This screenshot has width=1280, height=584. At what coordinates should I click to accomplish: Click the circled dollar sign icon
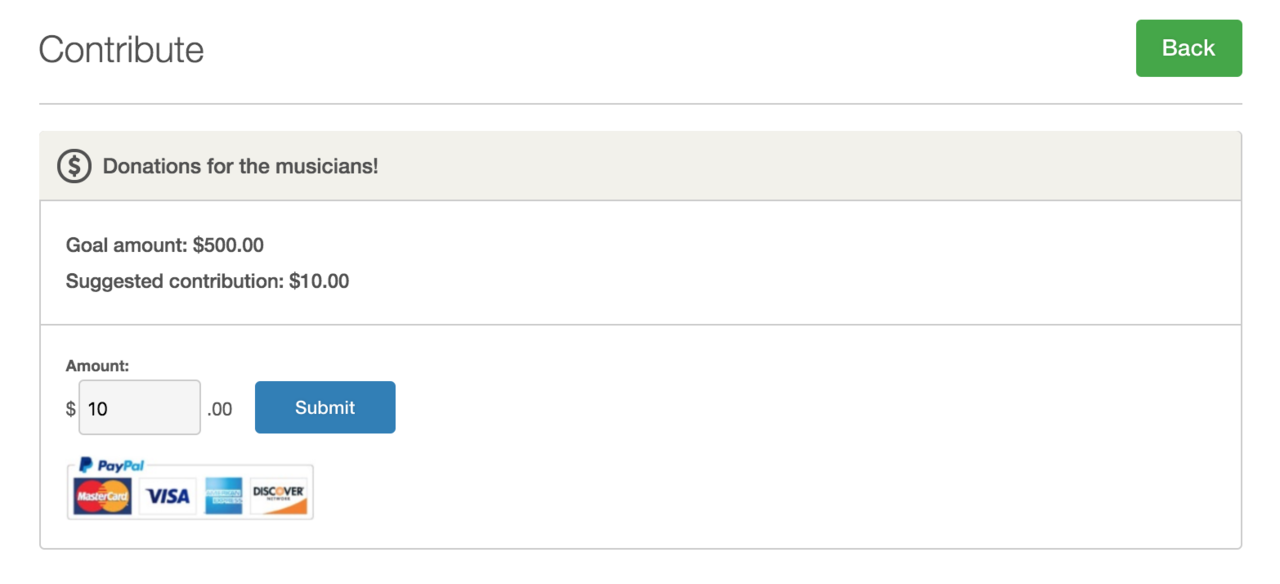click(74, 166)
